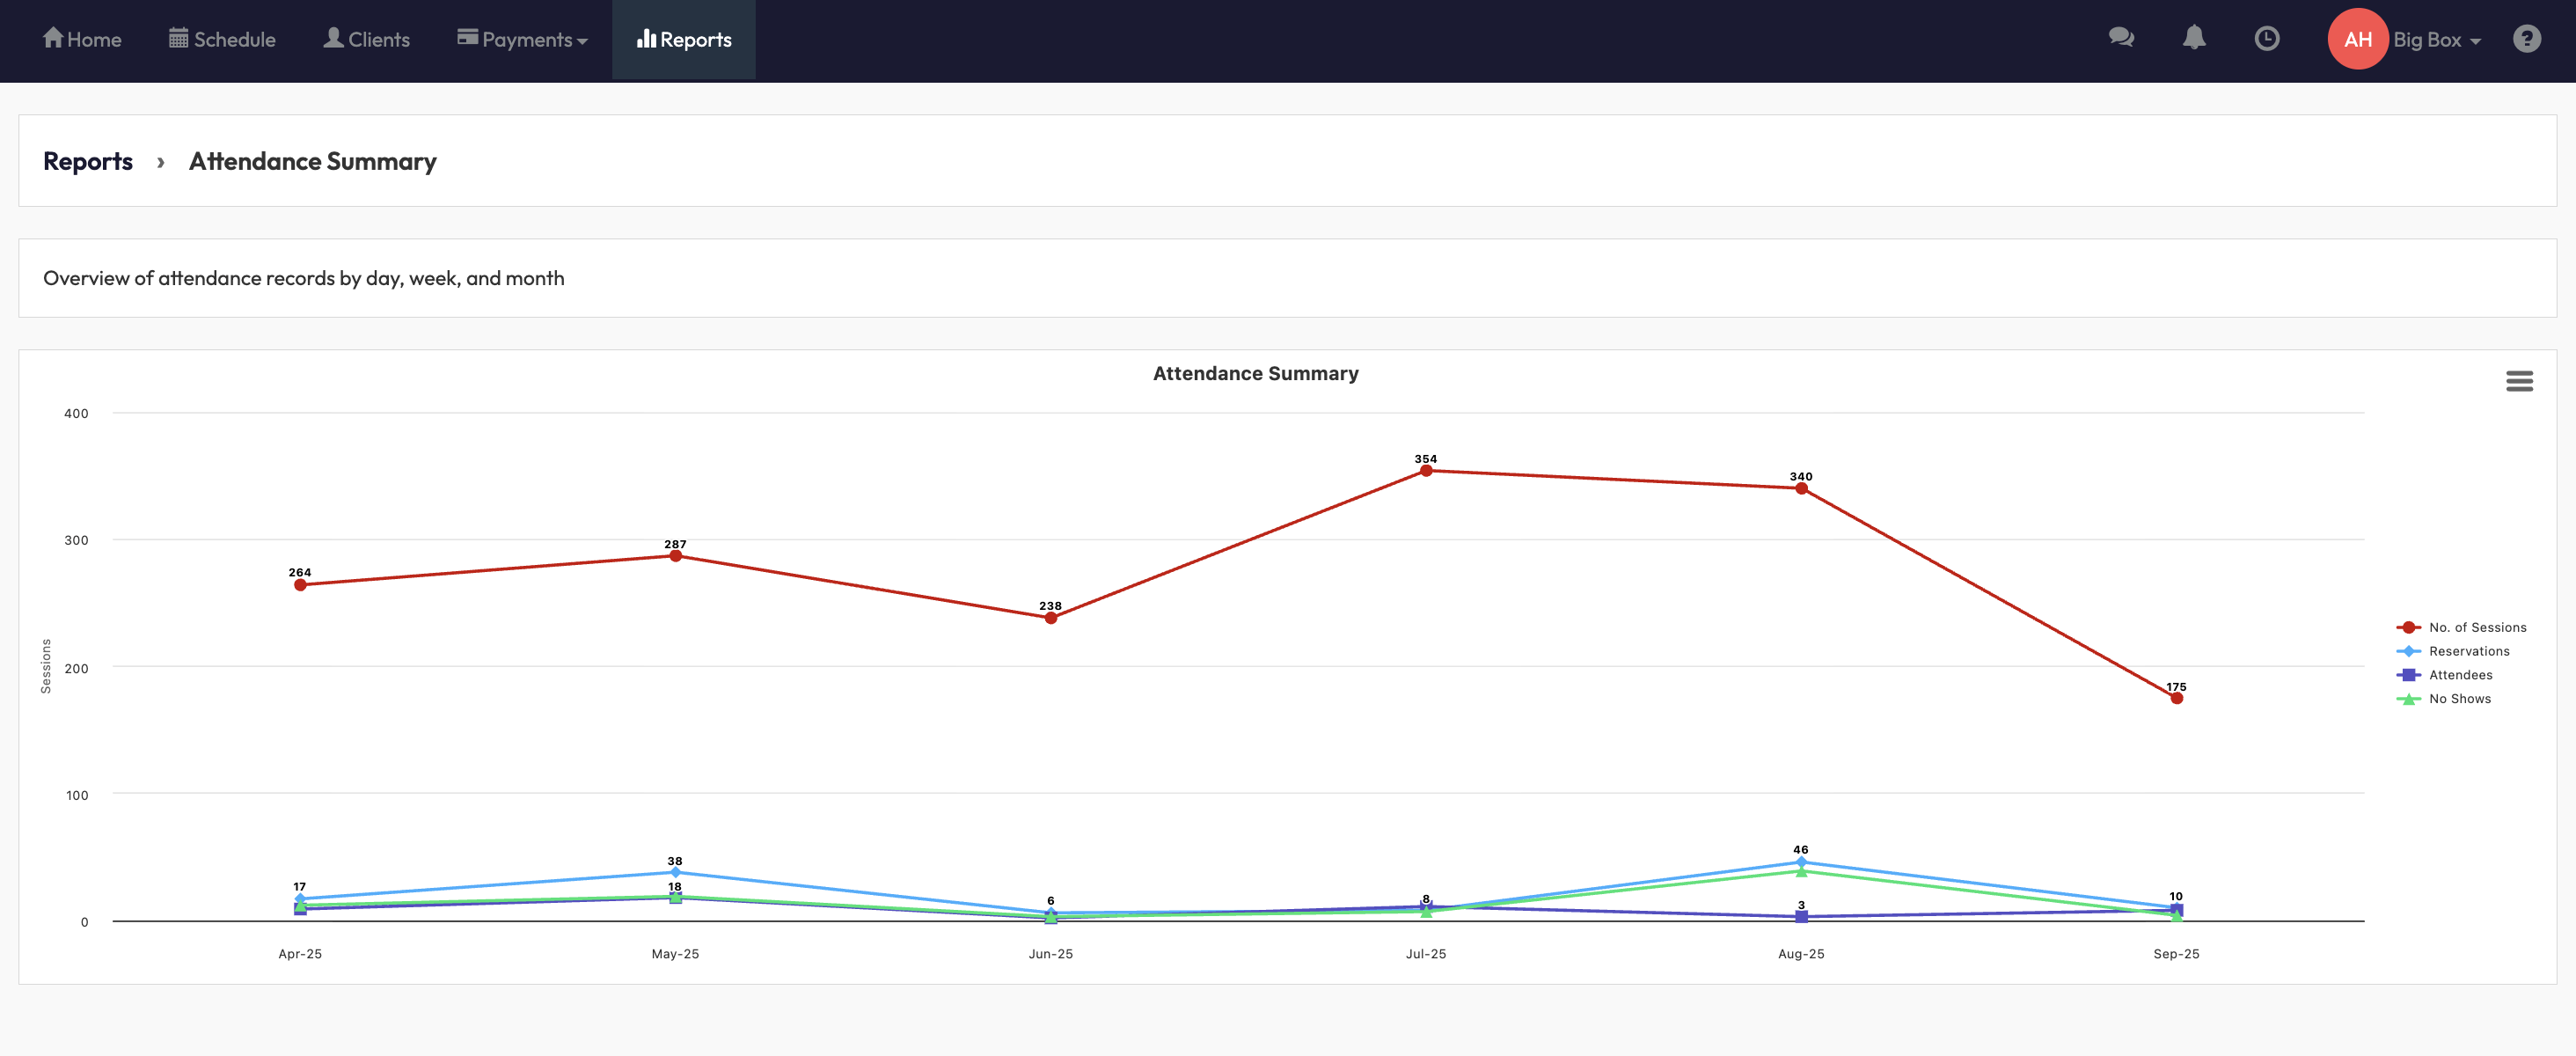Open the chart hamburger menu
Screen dimensions: 2576x1056
coord(2518,381)
